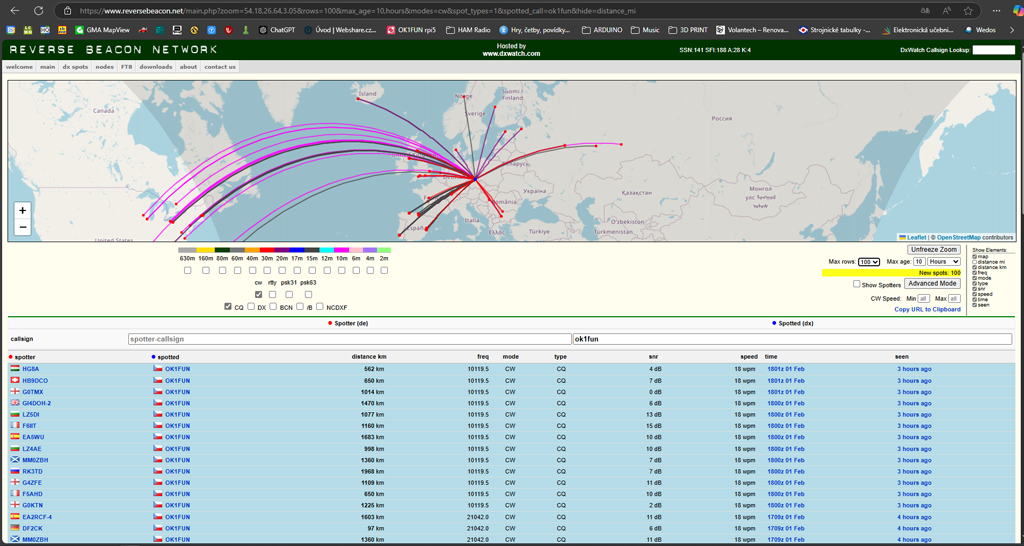Viewport: 1024px width, 546px height.
Task: Enable the distance mi element checkbox
Action: coord(974,262)
